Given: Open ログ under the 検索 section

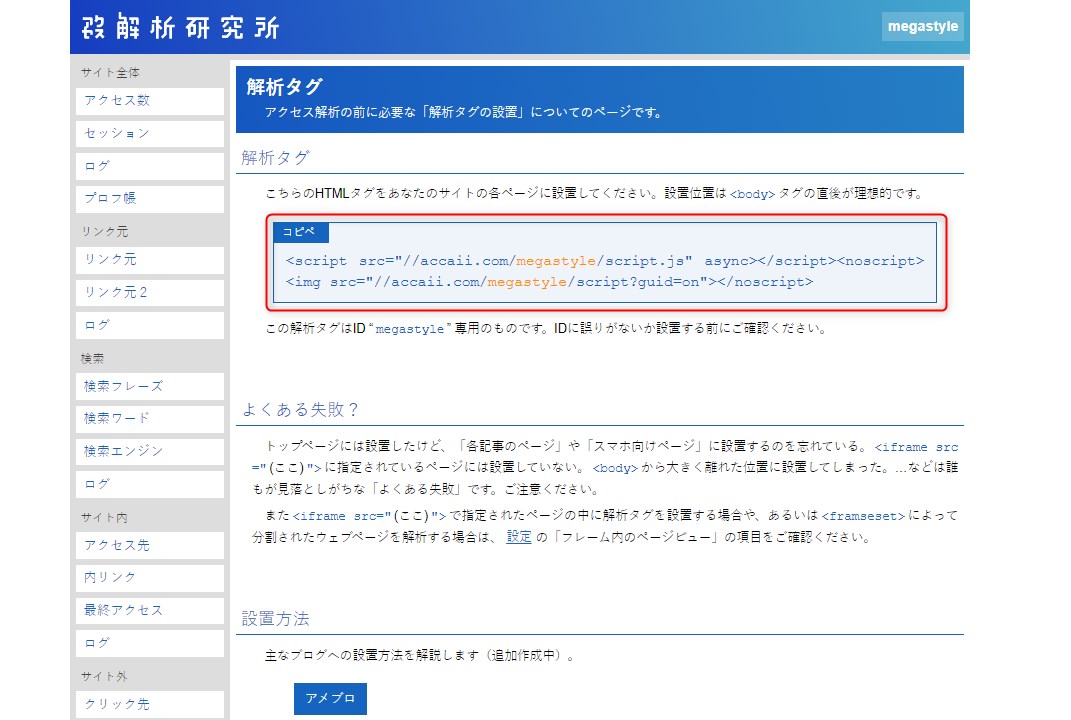Looking at the screenshot, I should [150, 484].
